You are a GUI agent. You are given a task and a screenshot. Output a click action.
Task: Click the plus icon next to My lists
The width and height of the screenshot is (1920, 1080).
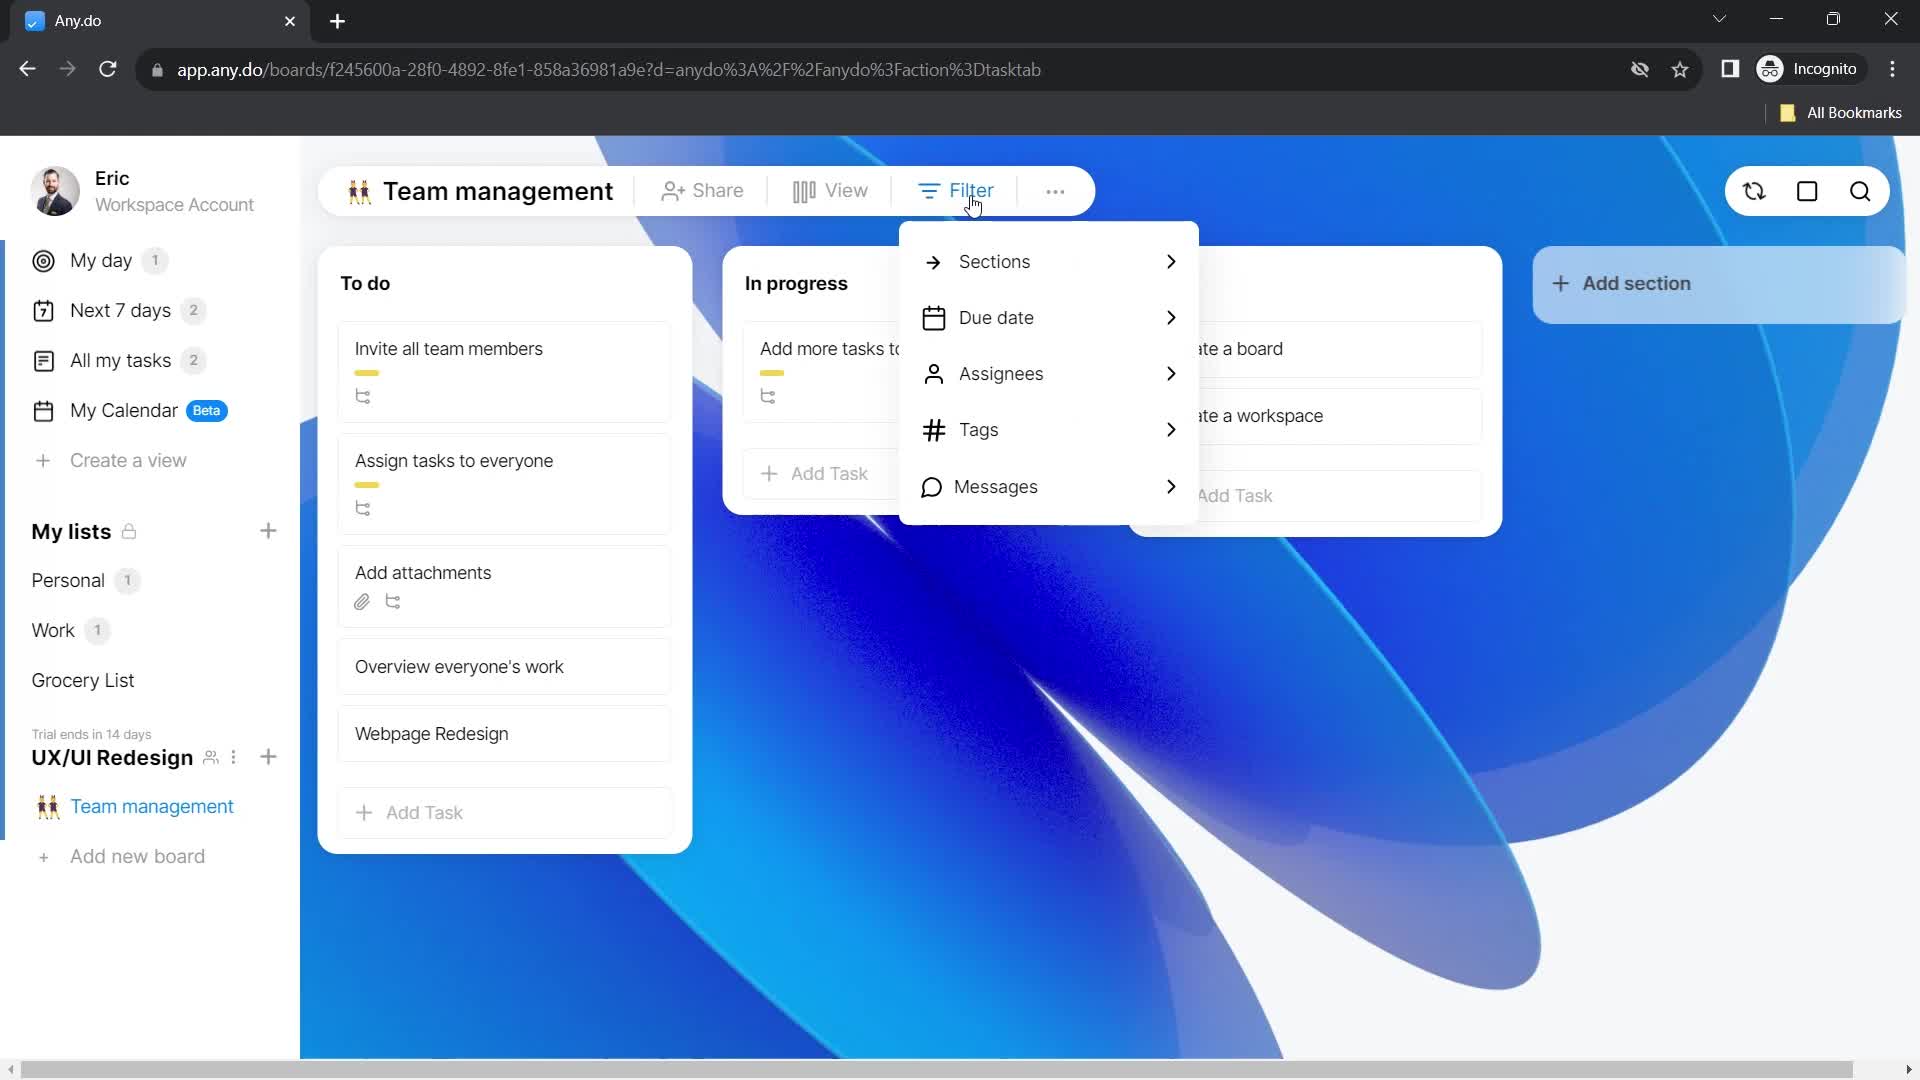click(268, 531)
